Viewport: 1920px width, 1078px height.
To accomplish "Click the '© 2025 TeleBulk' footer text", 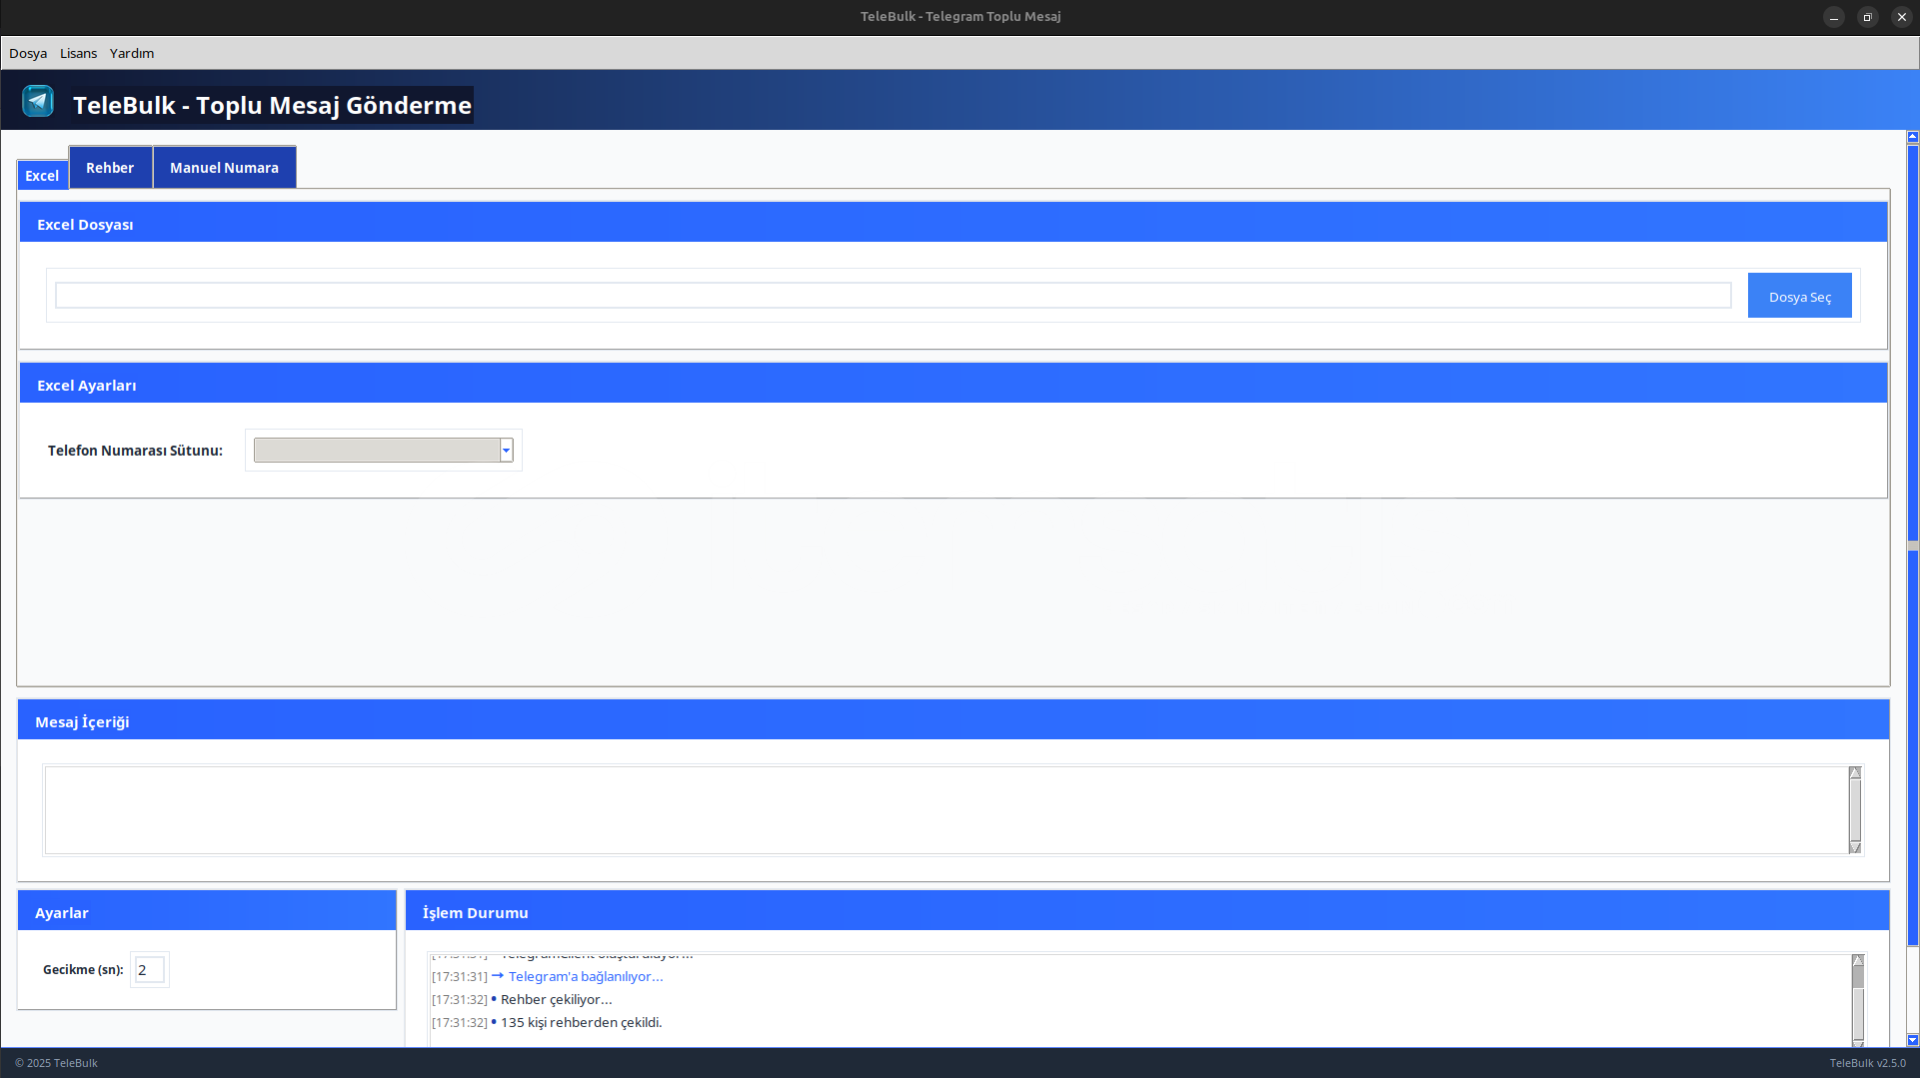I will click(56, 1063).
